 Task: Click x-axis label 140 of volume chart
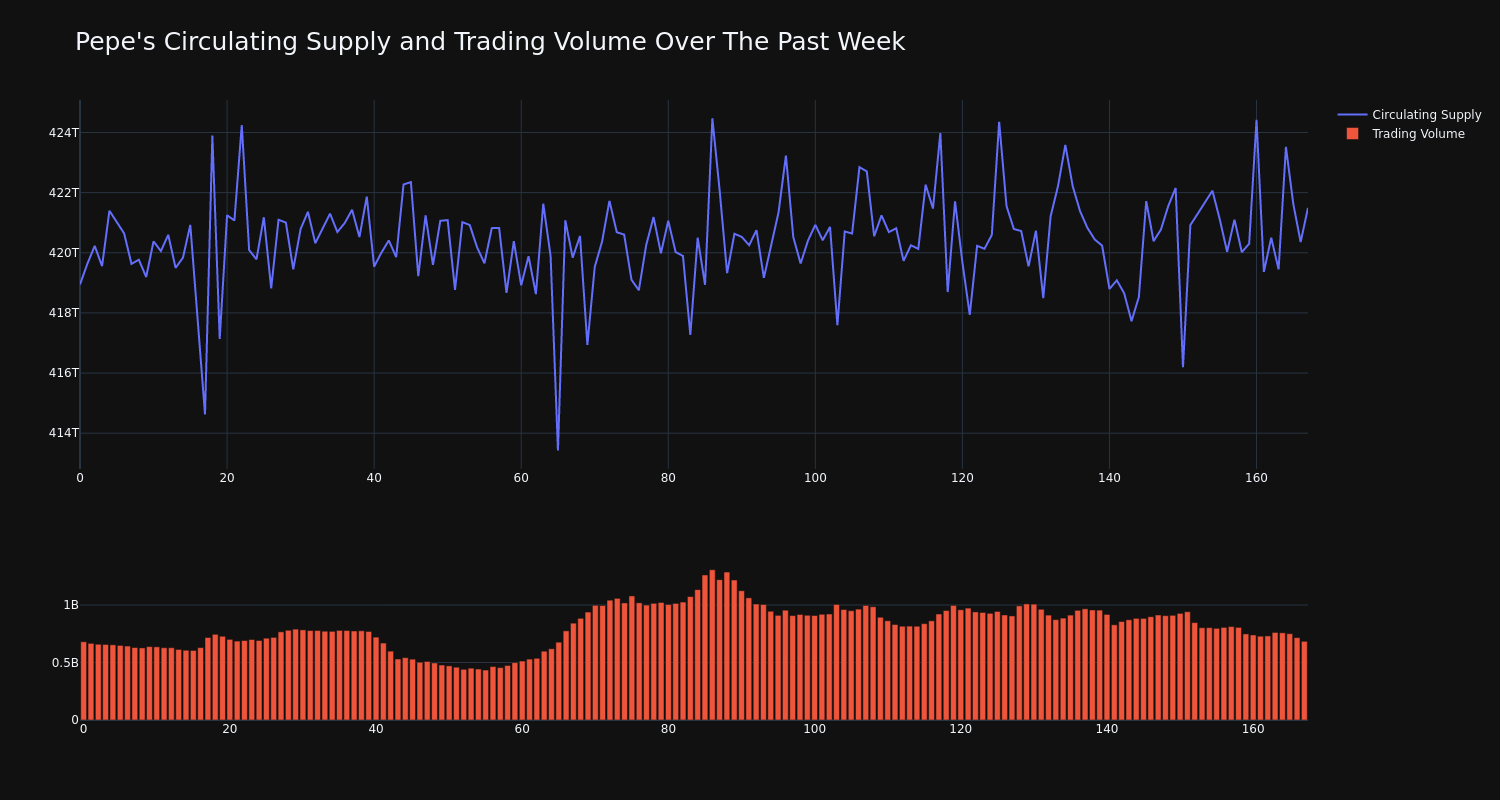click(x=1107, y=729)
